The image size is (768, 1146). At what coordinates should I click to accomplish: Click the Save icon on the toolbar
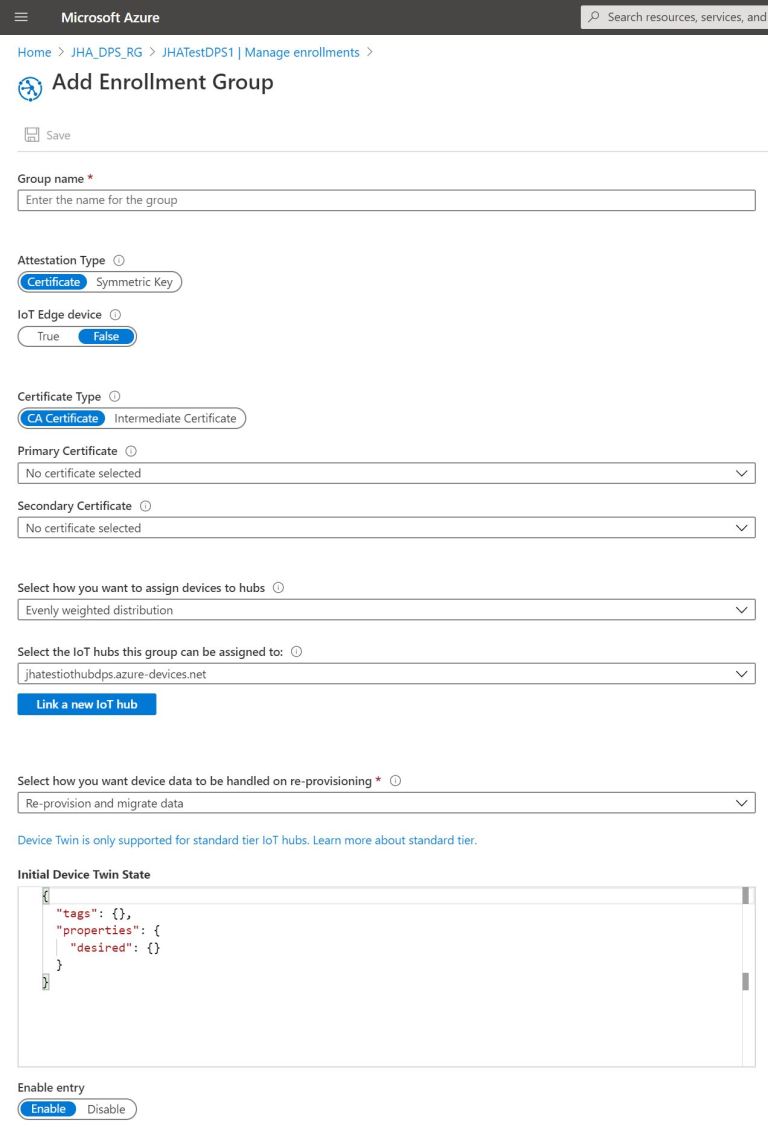[x=34, y=134]
